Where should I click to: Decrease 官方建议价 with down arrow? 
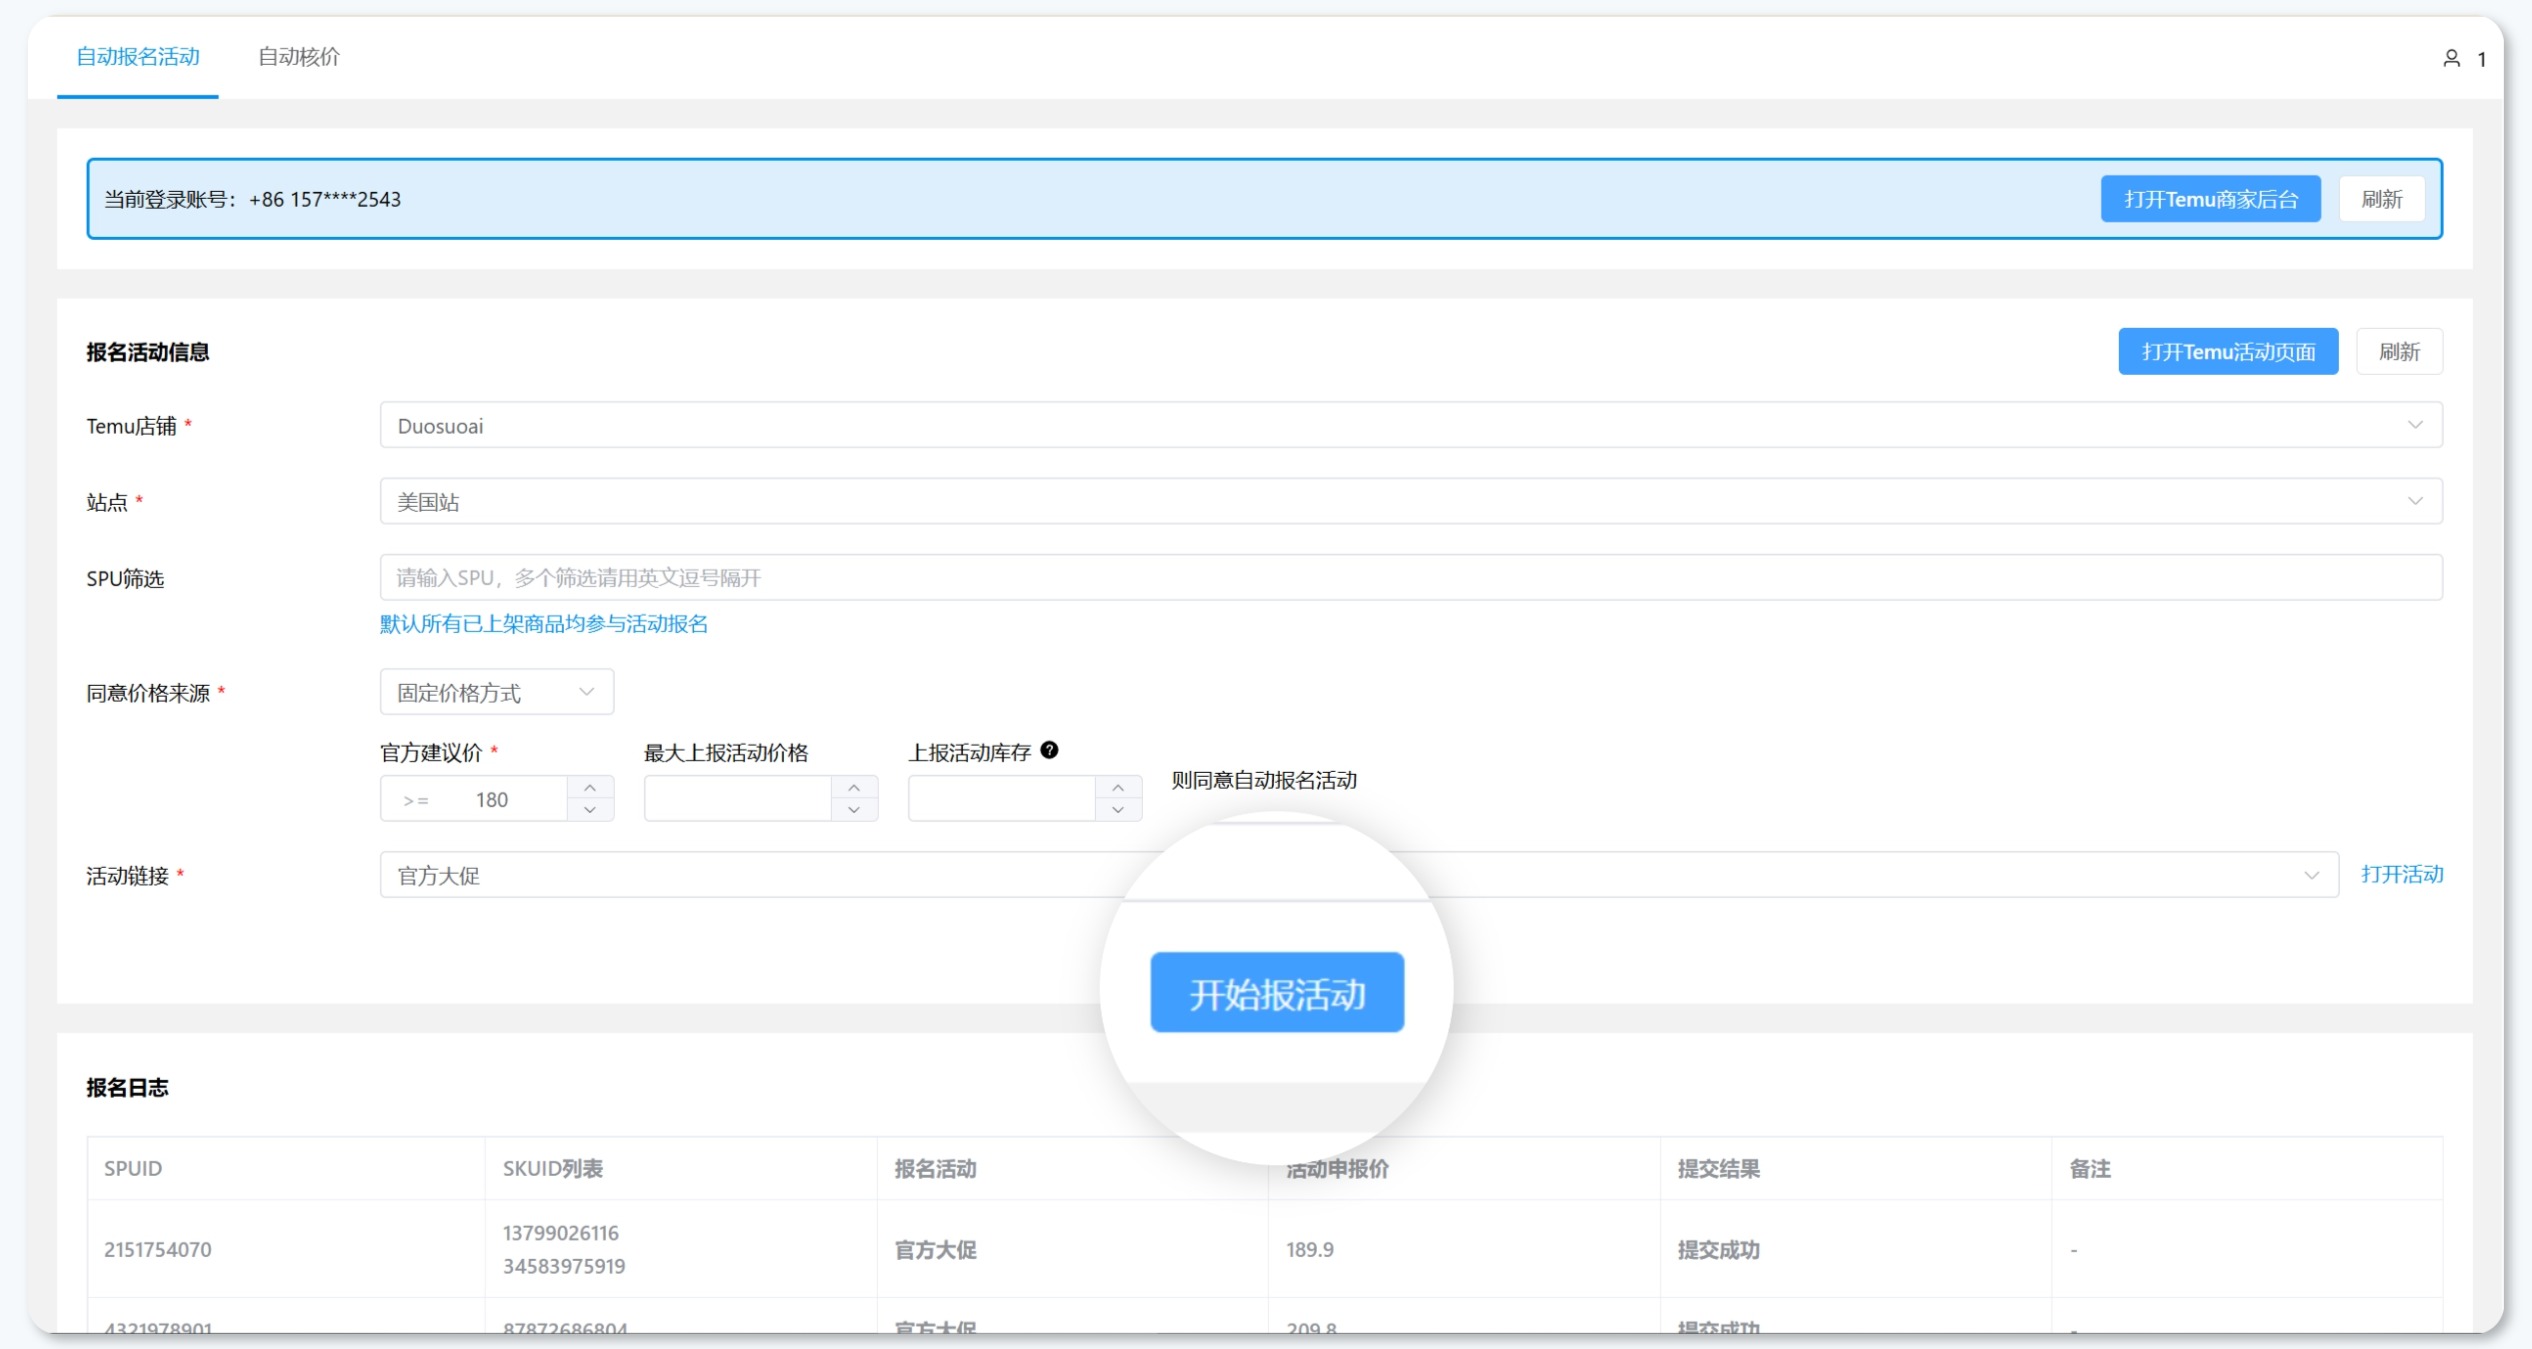(590, 810)
